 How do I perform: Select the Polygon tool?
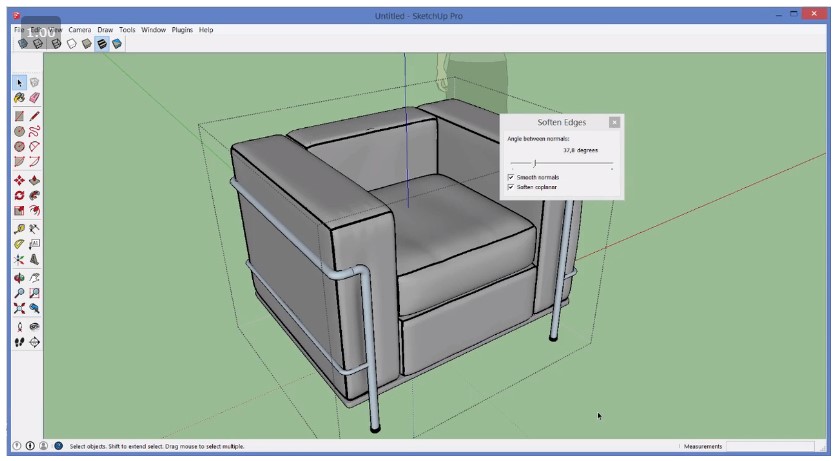coord(20,146)
